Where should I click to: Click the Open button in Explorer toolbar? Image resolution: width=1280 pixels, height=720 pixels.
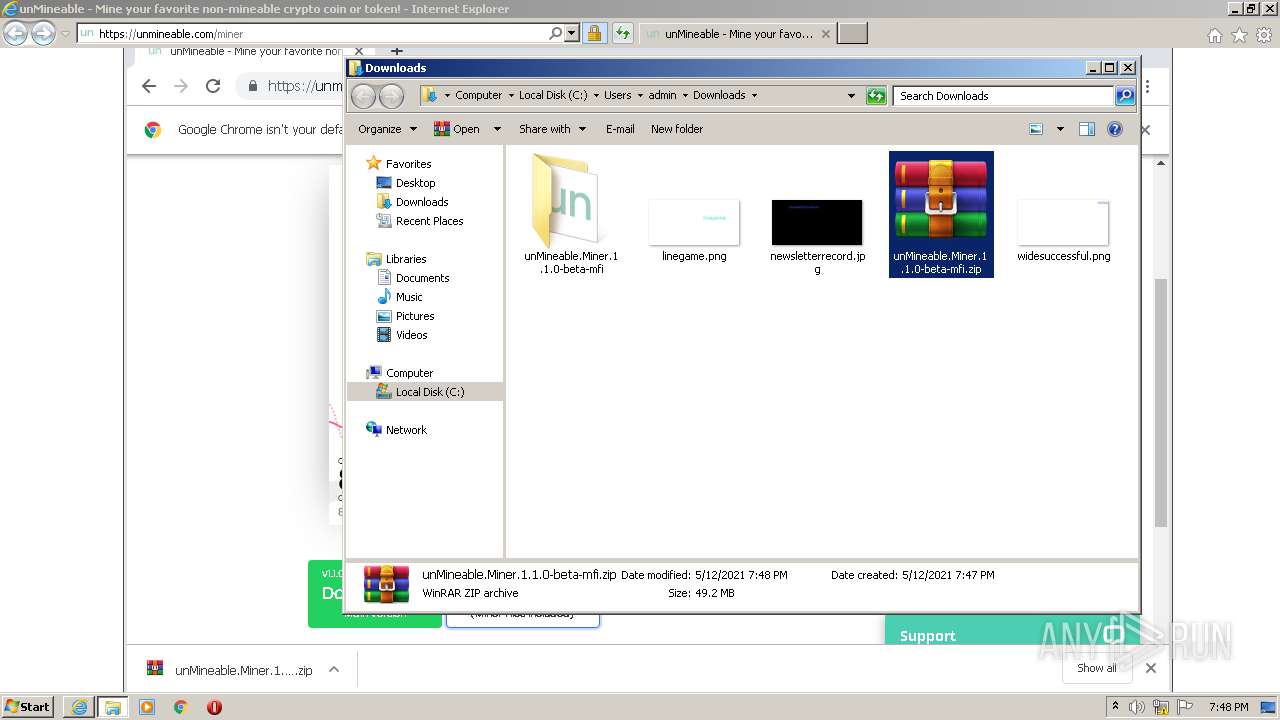pos(456,129)
